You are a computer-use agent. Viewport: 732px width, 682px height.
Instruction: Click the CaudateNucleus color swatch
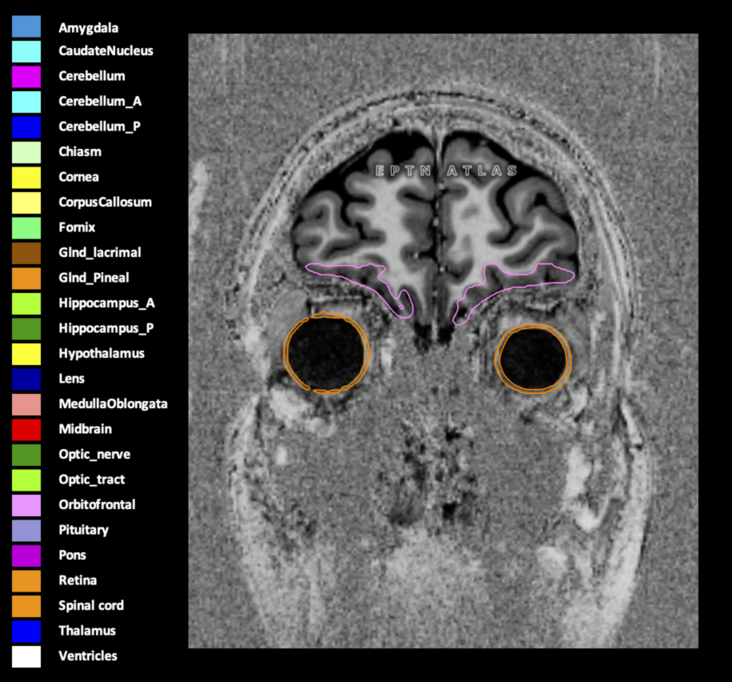pyautogui.click(x=26, y=51)
